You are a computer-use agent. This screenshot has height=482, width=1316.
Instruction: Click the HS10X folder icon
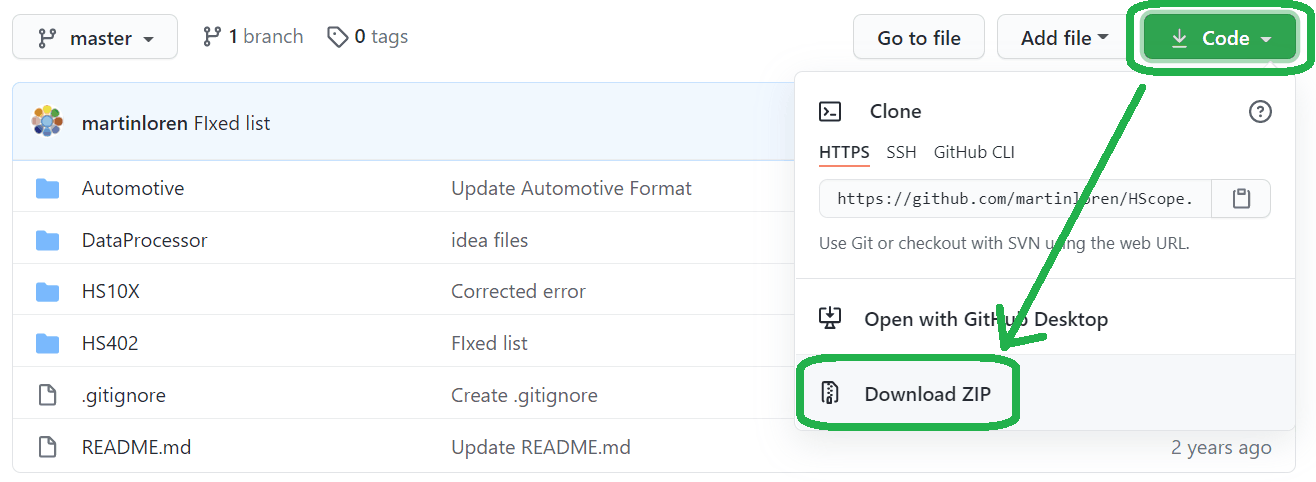(x=47, y=292)
